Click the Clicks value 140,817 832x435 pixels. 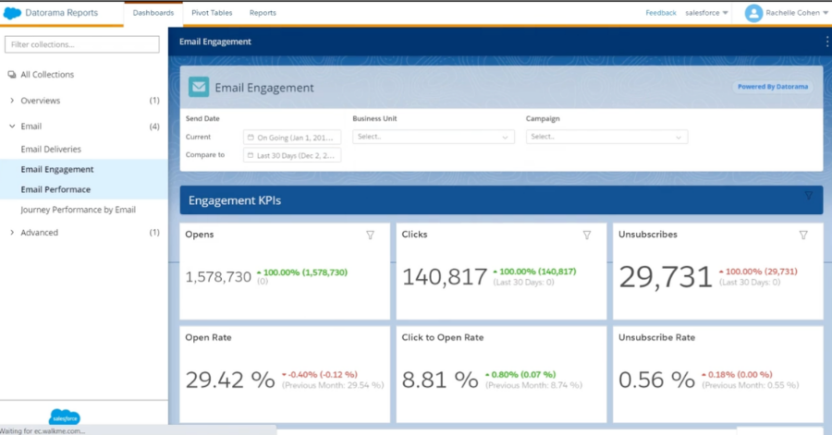pos(445,276)
